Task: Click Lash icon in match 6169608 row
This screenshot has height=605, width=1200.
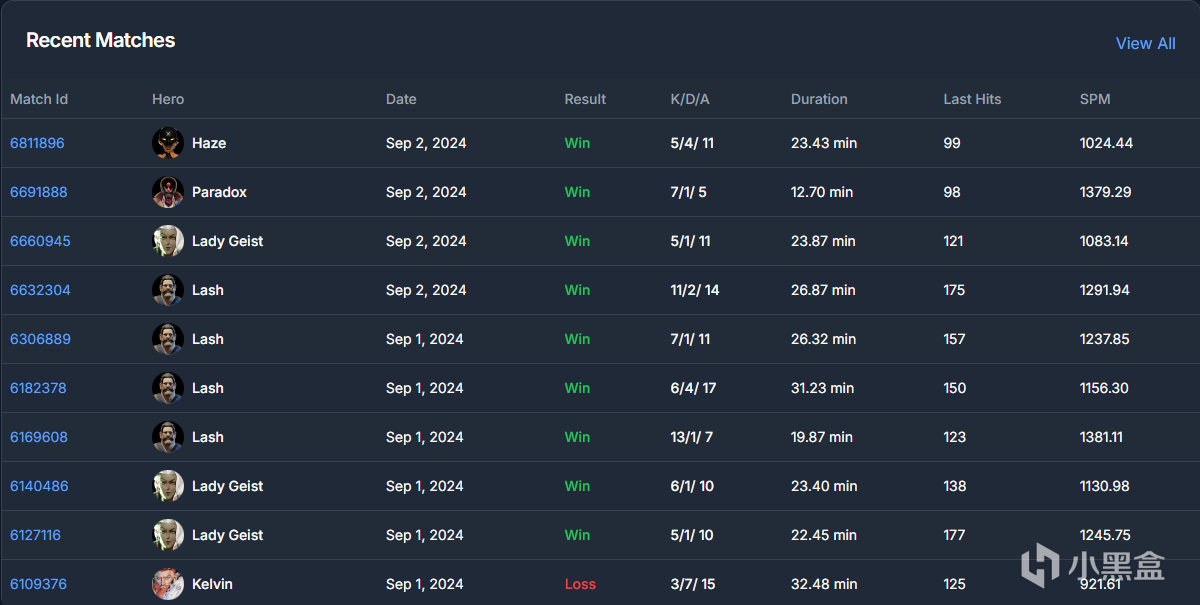Action: point(168,437)
